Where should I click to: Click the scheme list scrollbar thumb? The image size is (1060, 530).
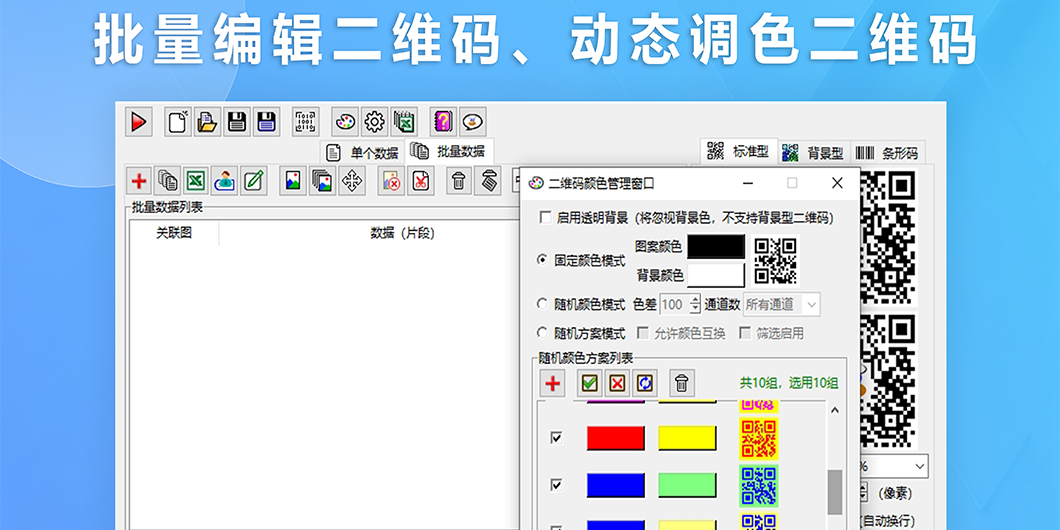835,492
